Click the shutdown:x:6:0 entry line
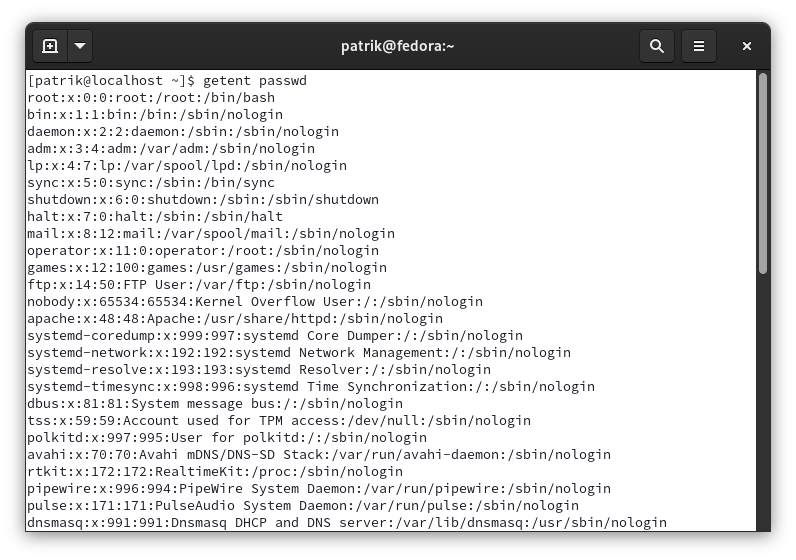This screenshot has height=560, width=796. click(203, 200)
